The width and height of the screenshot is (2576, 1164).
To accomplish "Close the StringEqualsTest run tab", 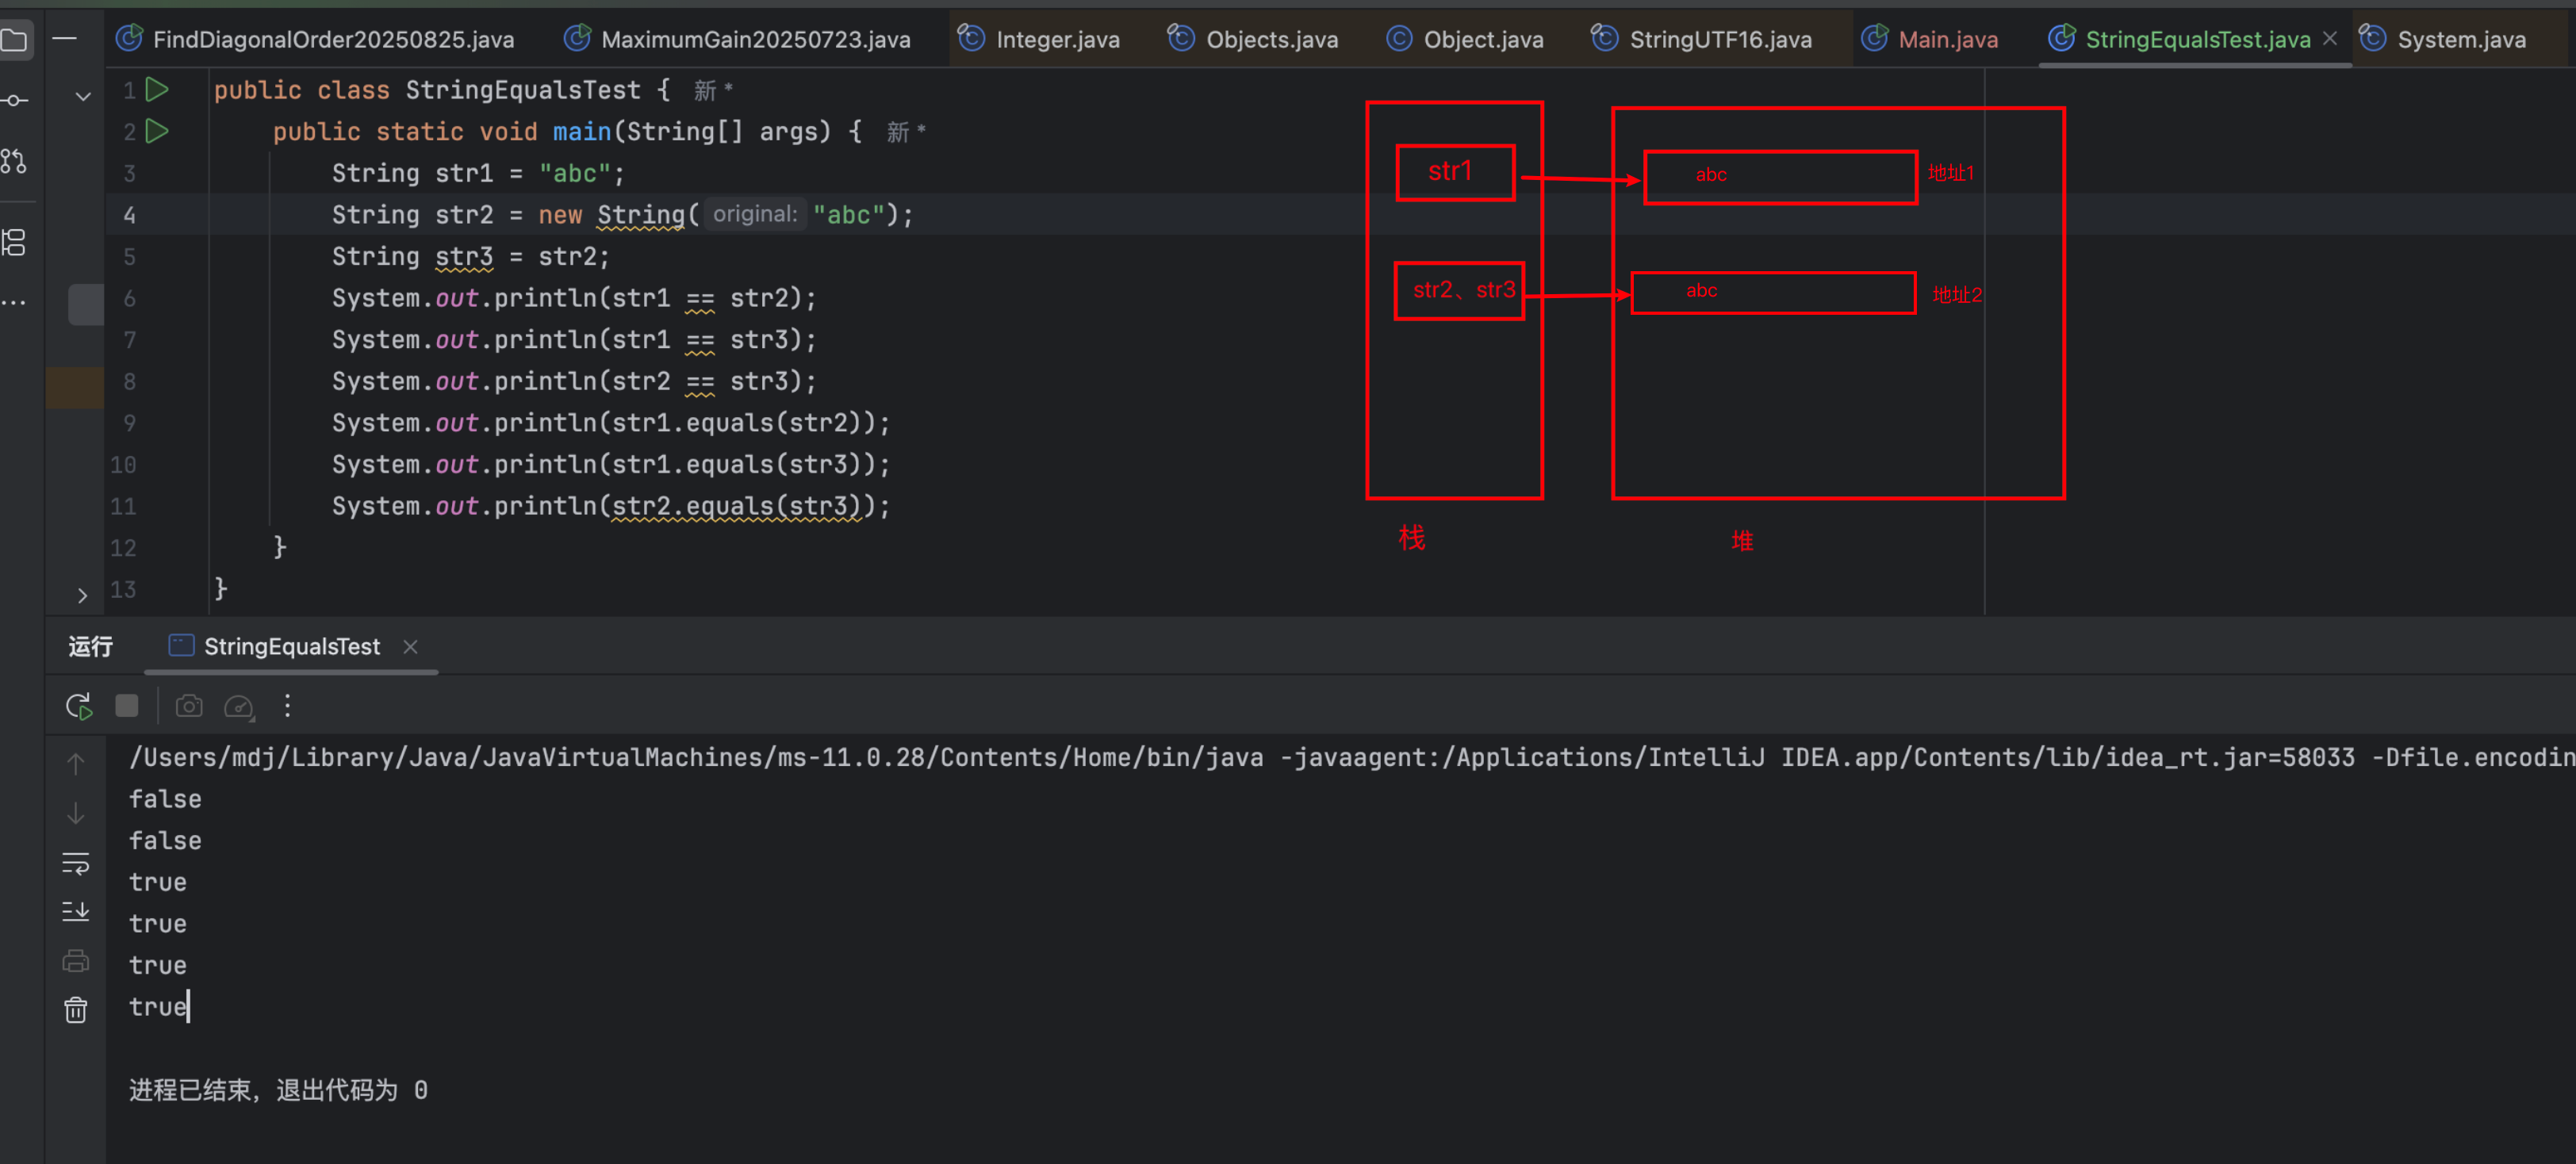I will click(x=410, y=646).
